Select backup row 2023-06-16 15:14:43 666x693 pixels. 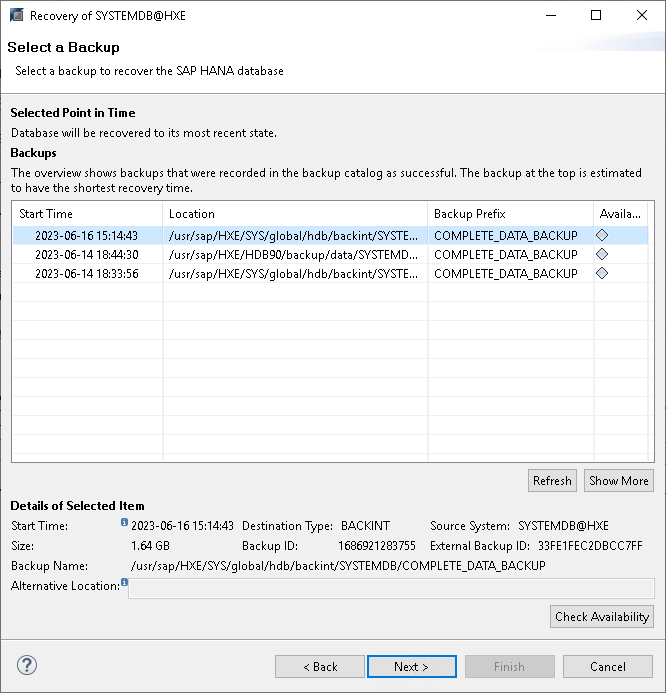[331, 236]
